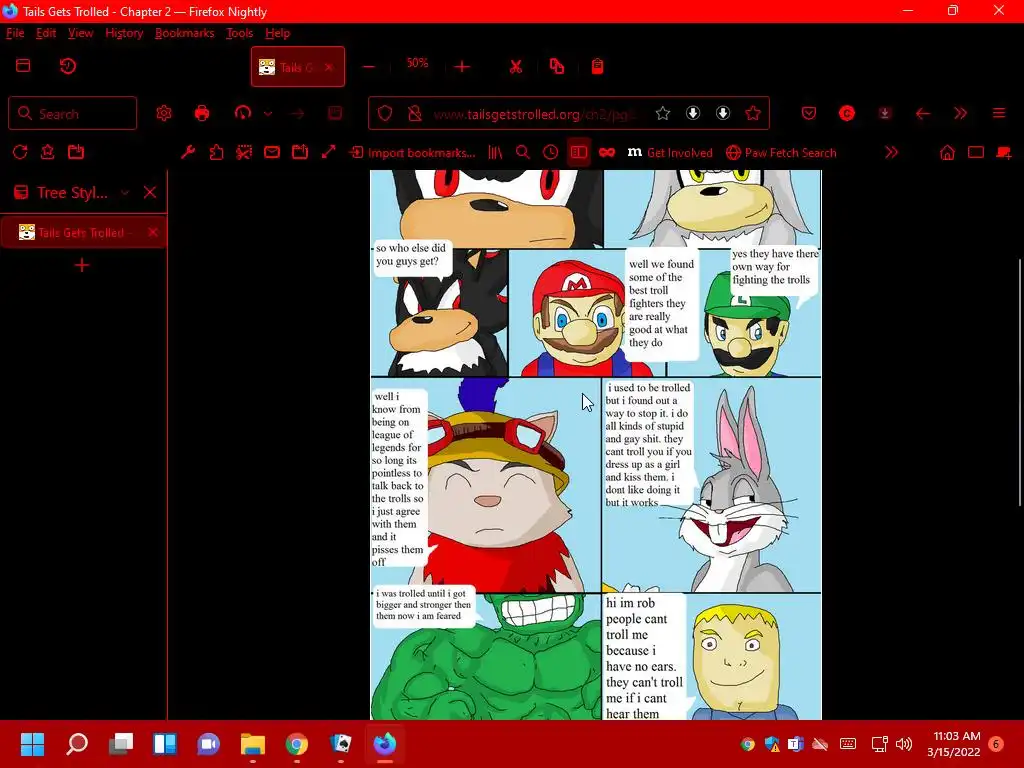Expand the Tree Style Tab sidebar switcher
The height and width of the screenshot is (768, 1024).
pos(125,193)
